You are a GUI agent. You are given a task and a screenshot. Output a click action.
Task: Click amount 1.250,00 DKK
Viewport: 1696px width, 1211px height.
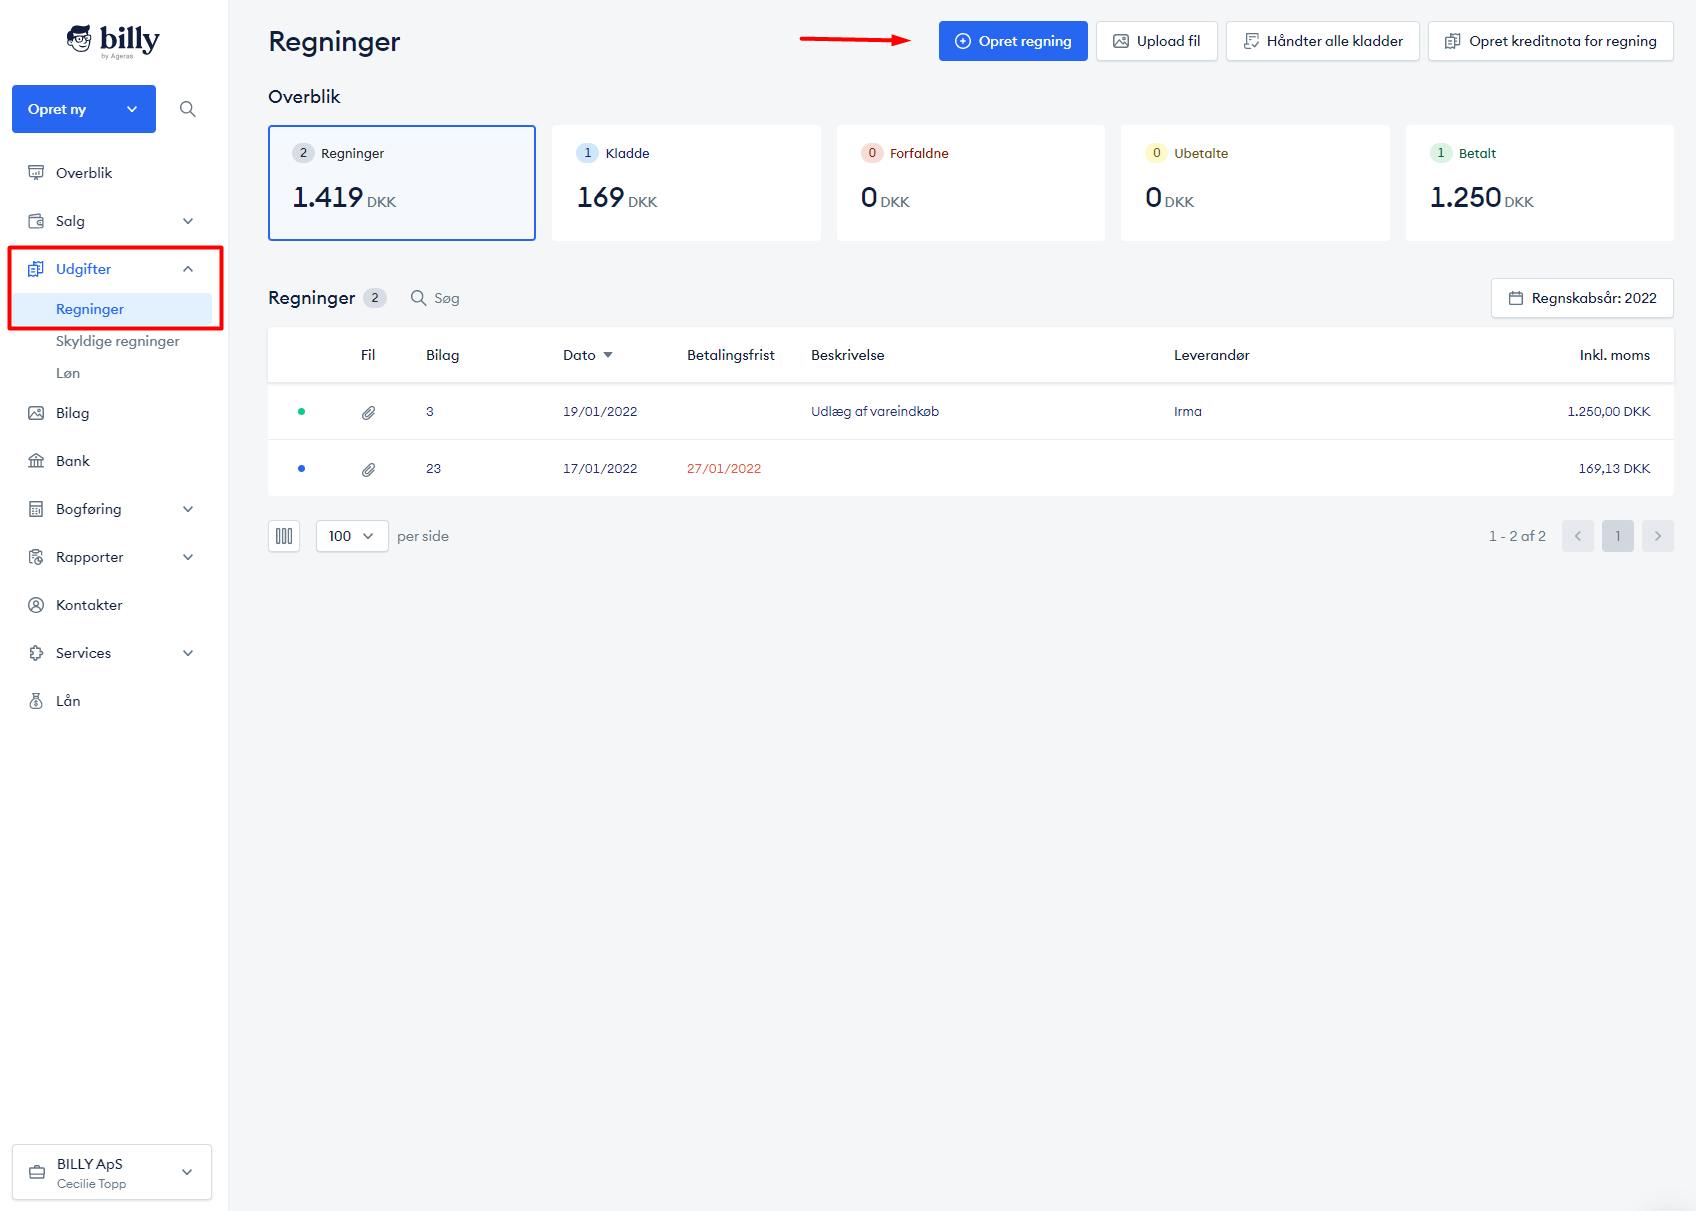pos(1609,411)
